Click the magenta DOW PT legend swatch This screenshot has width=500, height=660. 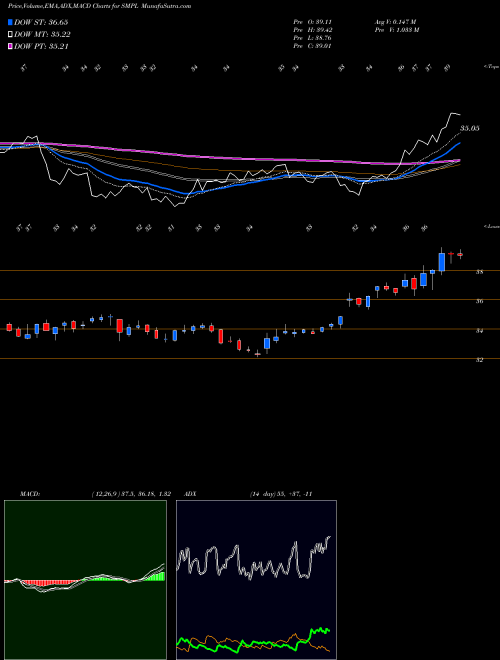point(10,46)
